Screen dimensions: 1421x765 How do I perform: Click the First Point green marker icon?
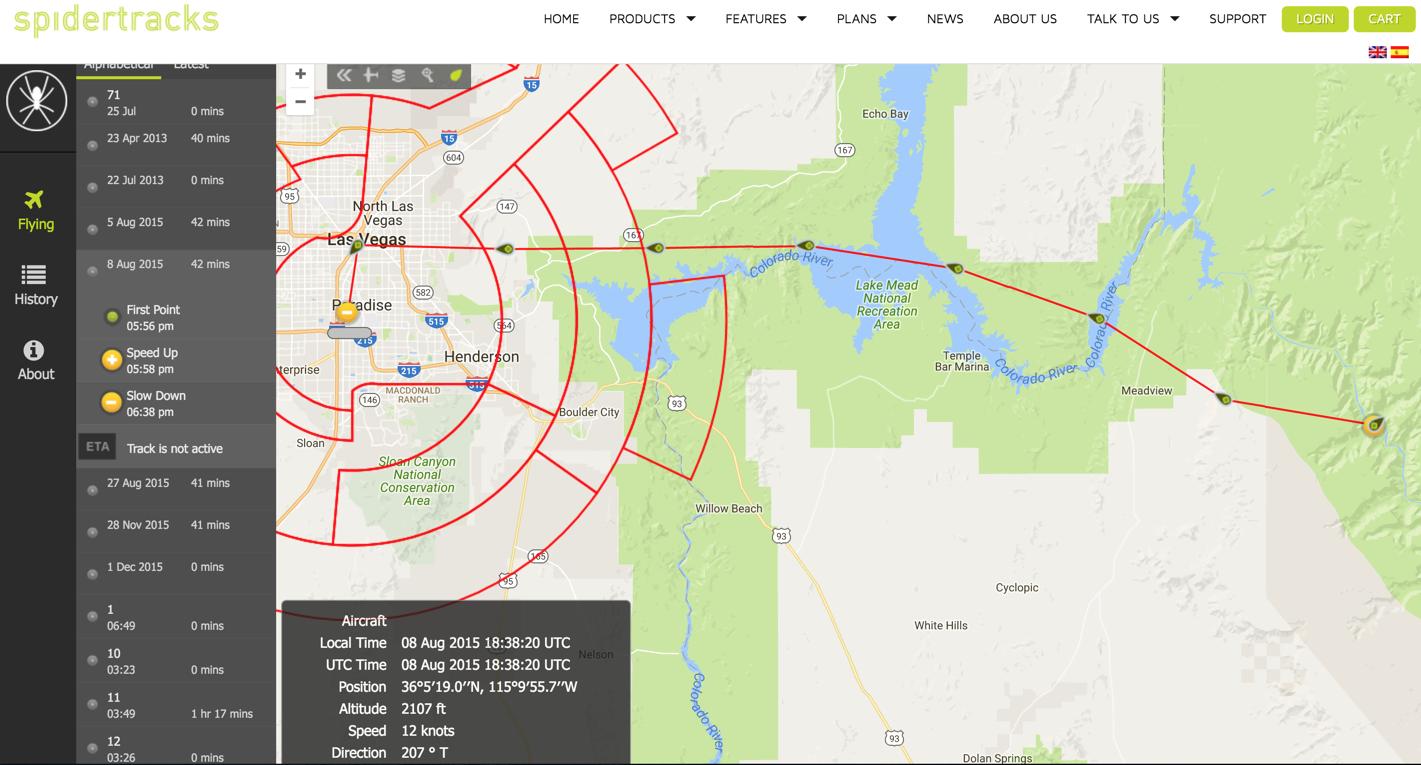[112, 317]
